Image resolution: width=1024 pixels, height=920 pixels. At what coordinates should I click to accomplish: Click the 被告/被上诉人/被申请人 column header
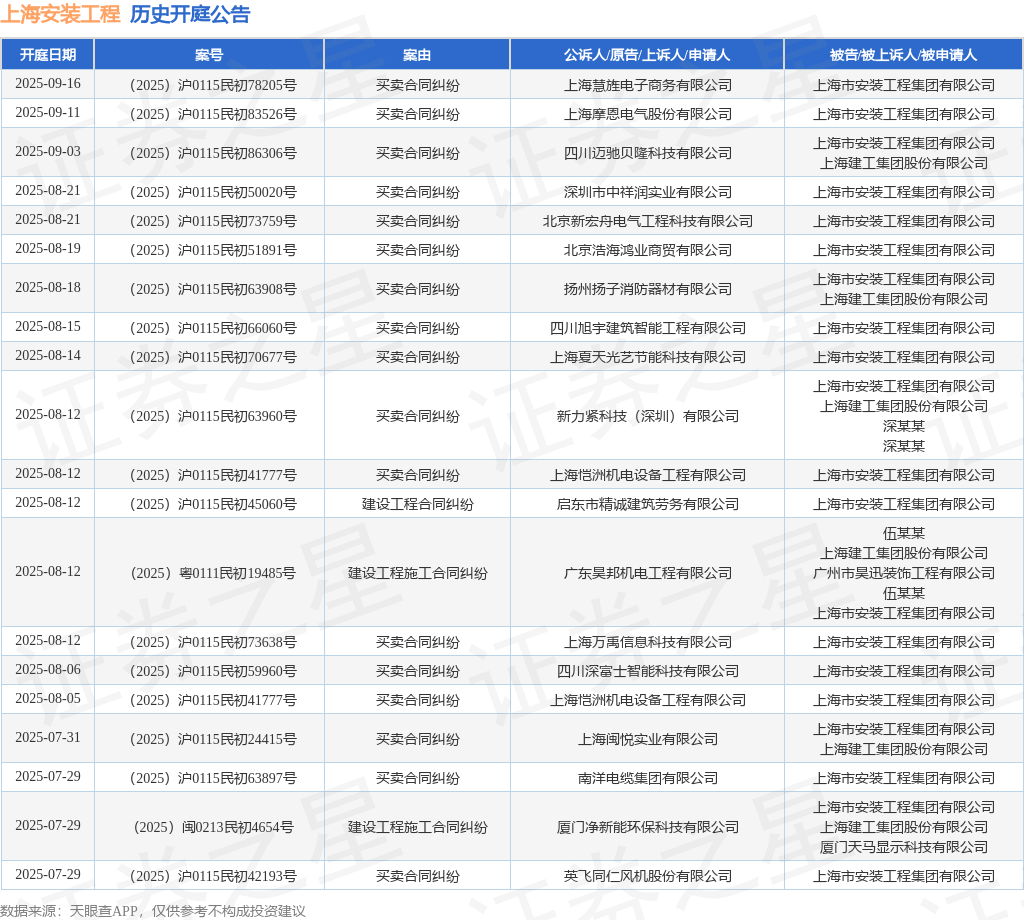[903, 55]
